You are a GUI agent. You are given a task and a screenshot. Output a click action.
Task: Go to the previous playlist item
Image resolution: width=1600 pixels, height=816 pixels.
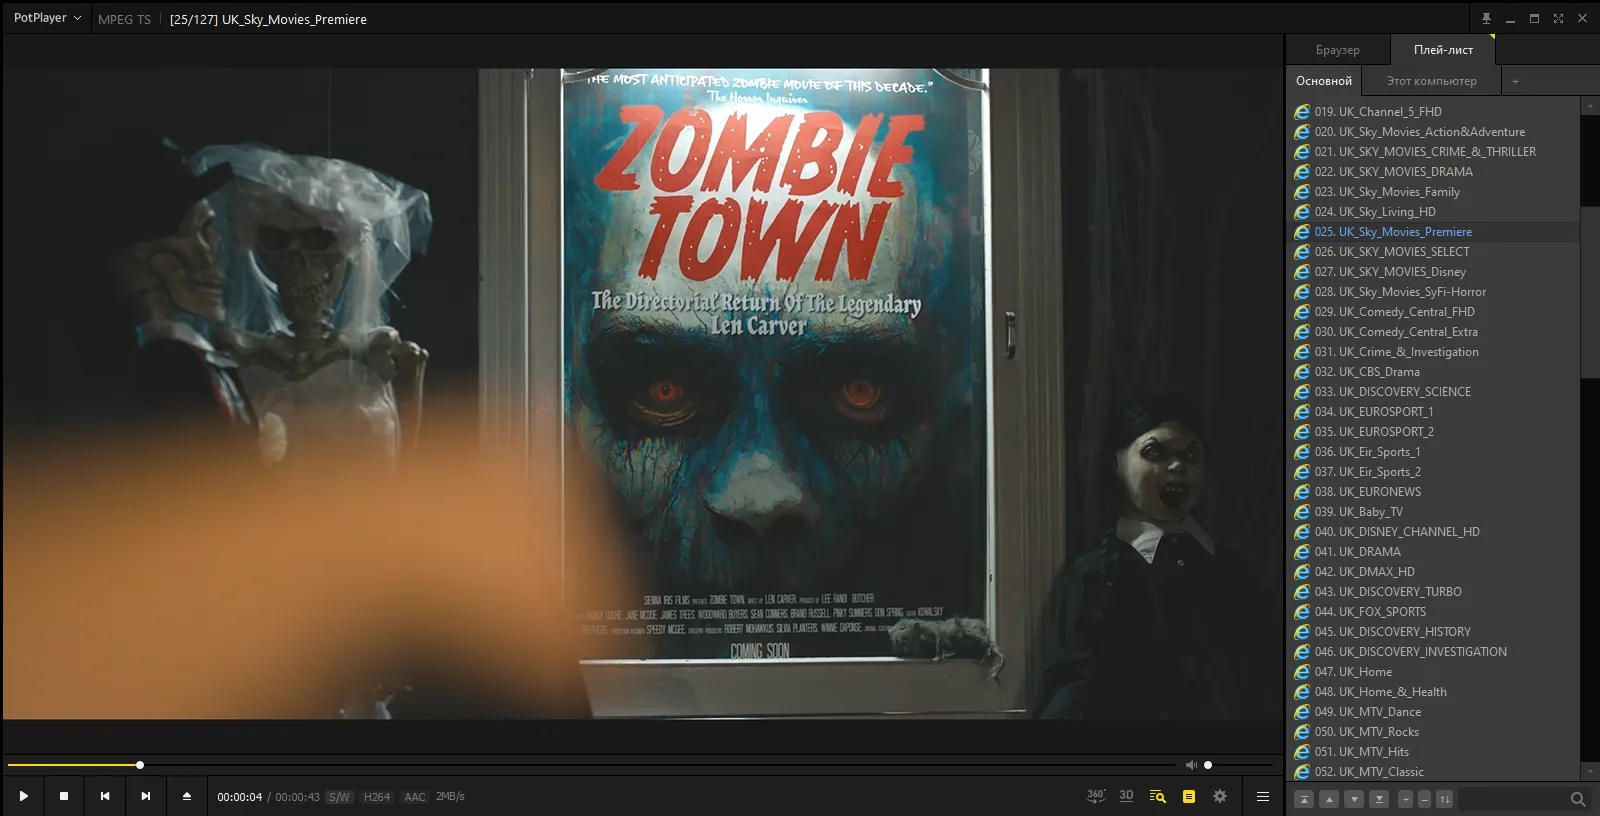pyautogui.click(x=105, y=796)
